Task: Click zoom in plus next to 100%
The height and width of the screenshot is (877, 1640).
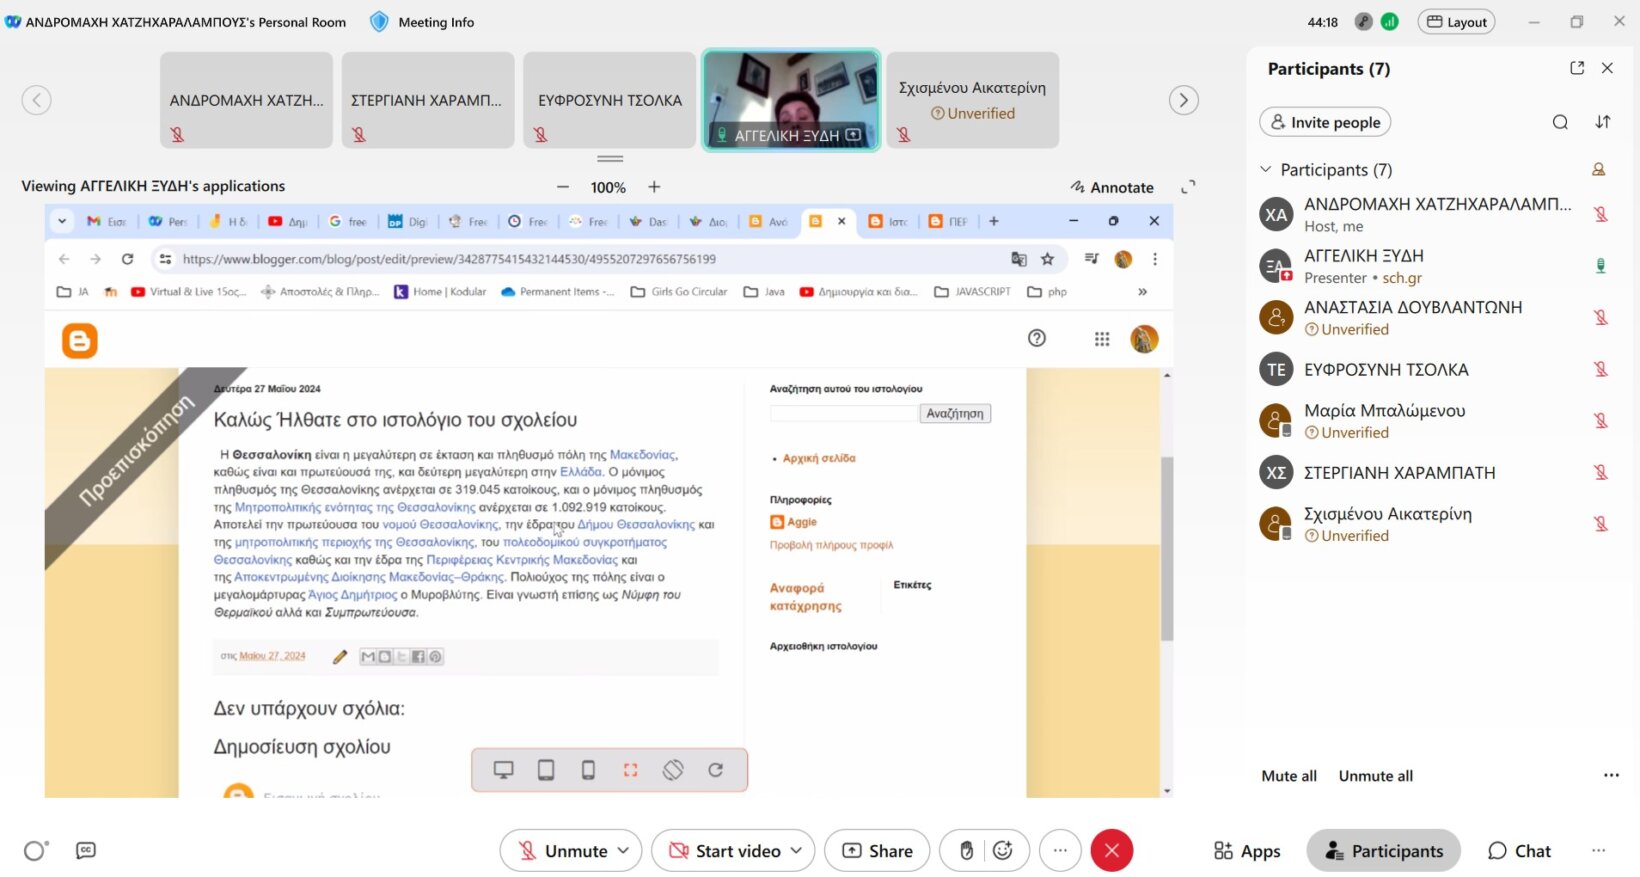Action: tap(654, 187)
